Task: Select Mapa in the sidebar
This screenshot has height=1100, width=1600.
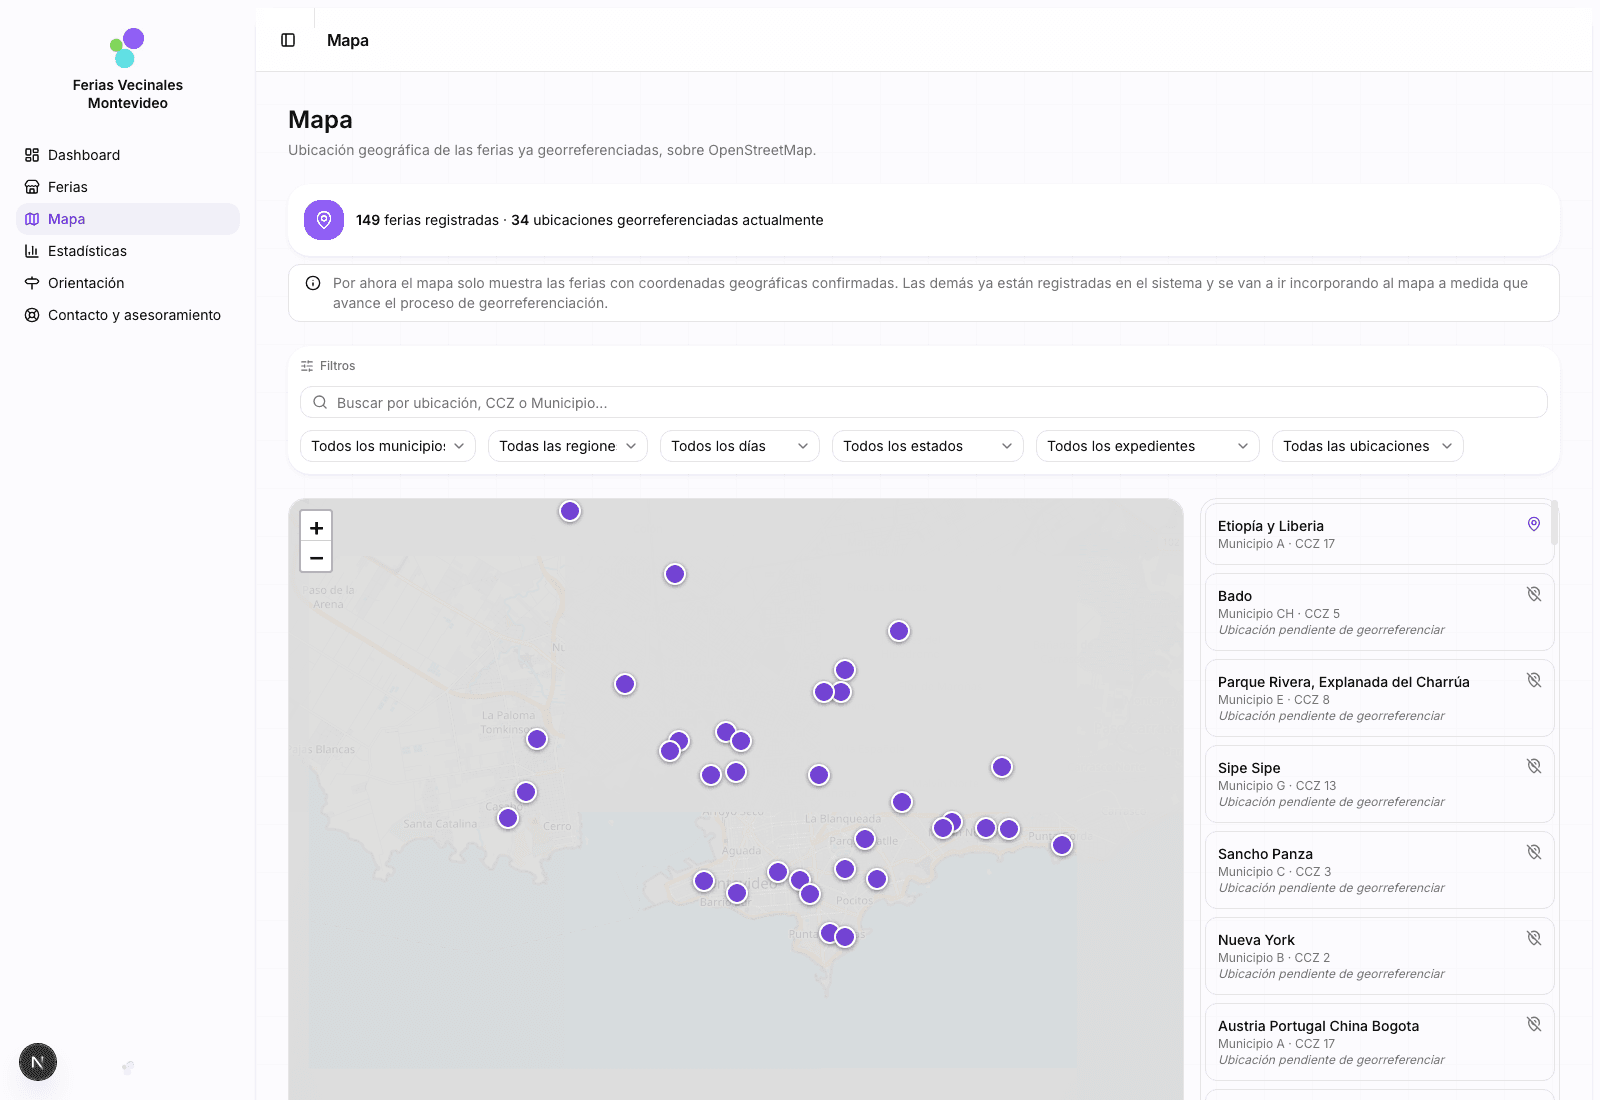Action: [128, 219]
